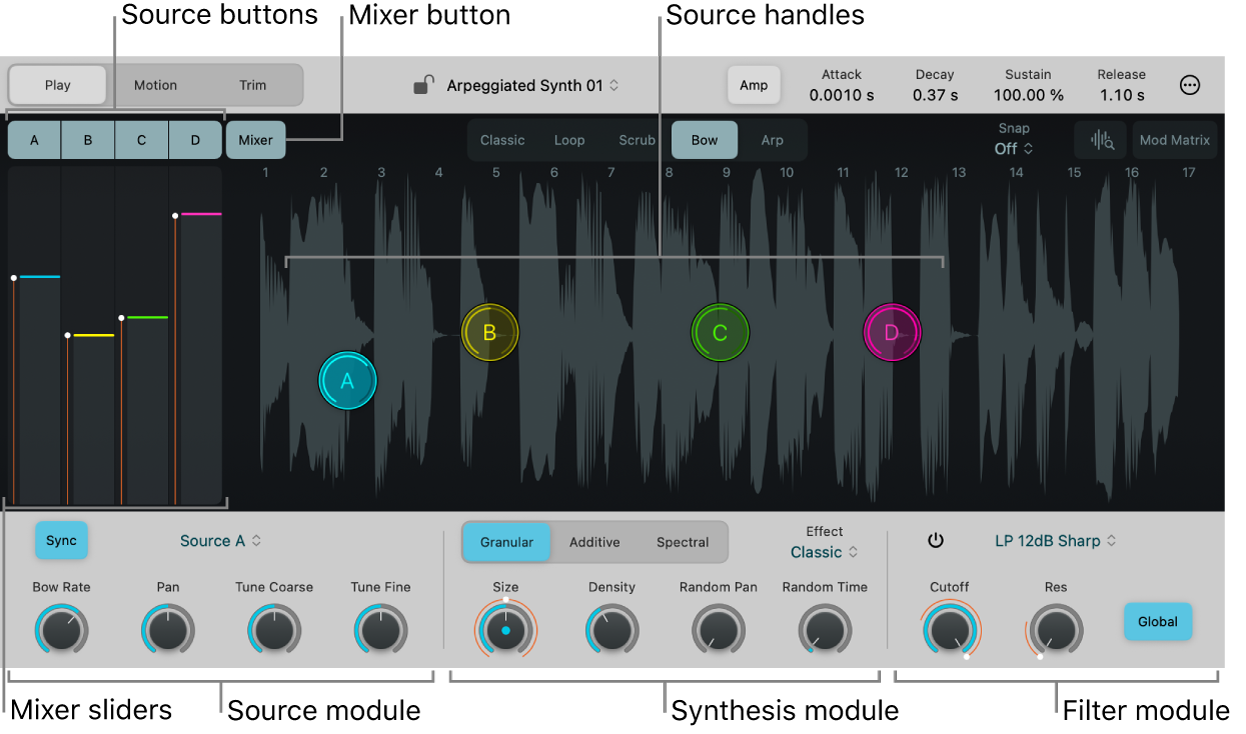This screenshot has height=734, width=1246.
Task: Toggle the Mixer button
Action: tap(255, 140)
